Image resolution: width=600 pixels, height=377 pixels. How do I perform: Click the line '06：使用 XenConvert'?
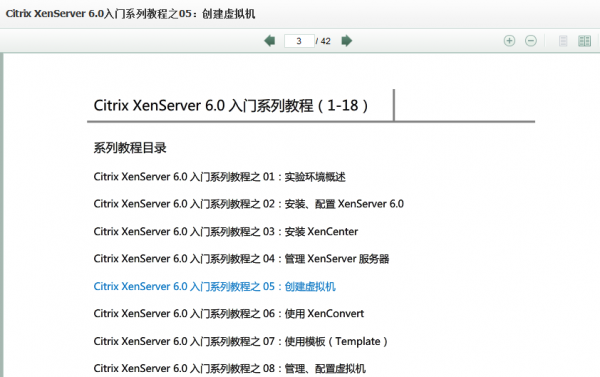click(x=229, y=314)
